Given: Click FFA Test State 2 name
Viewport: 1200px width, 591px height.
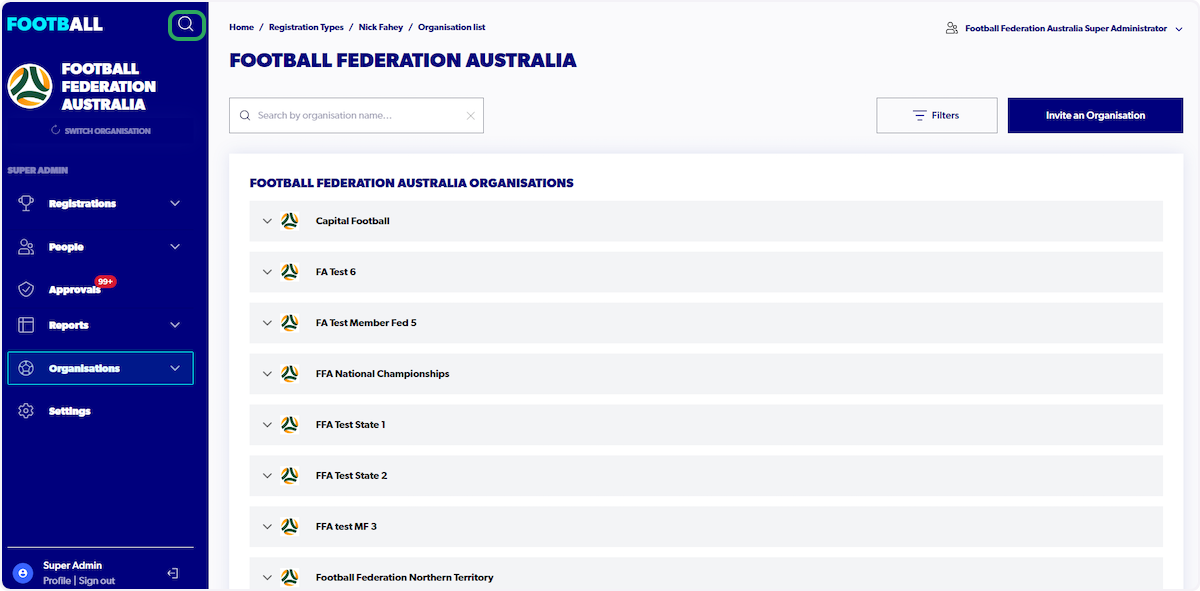Looking at the screenshot, I should click(352, 476).
